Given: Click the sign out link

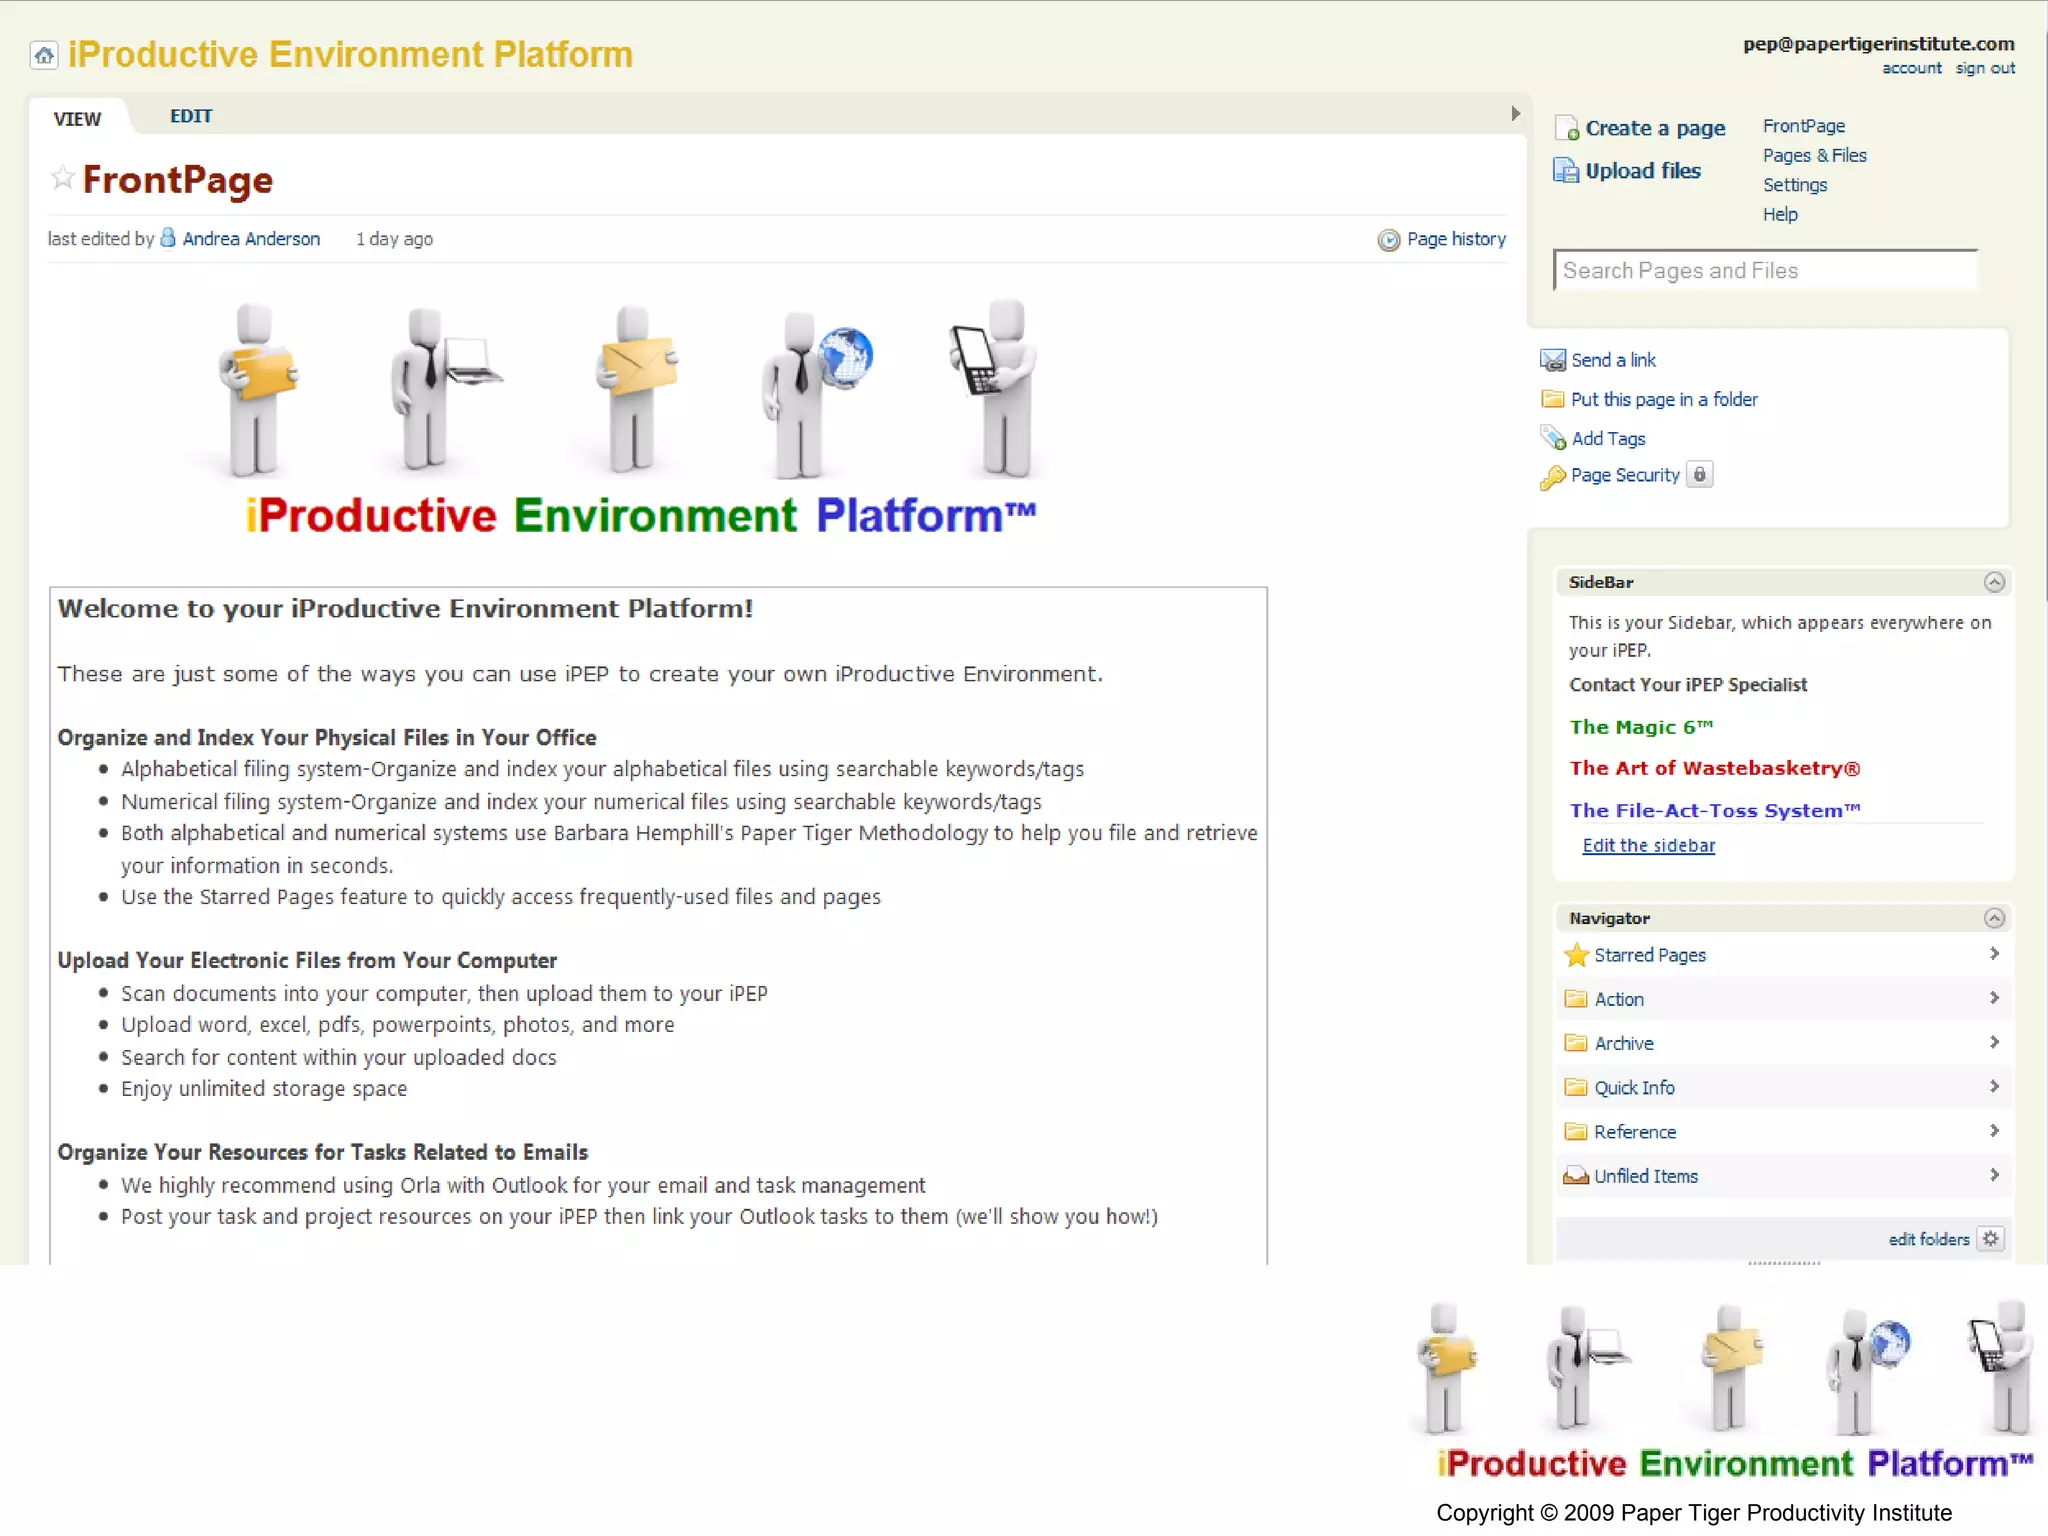Looking at the screenshot, I should pos(1985,69).
